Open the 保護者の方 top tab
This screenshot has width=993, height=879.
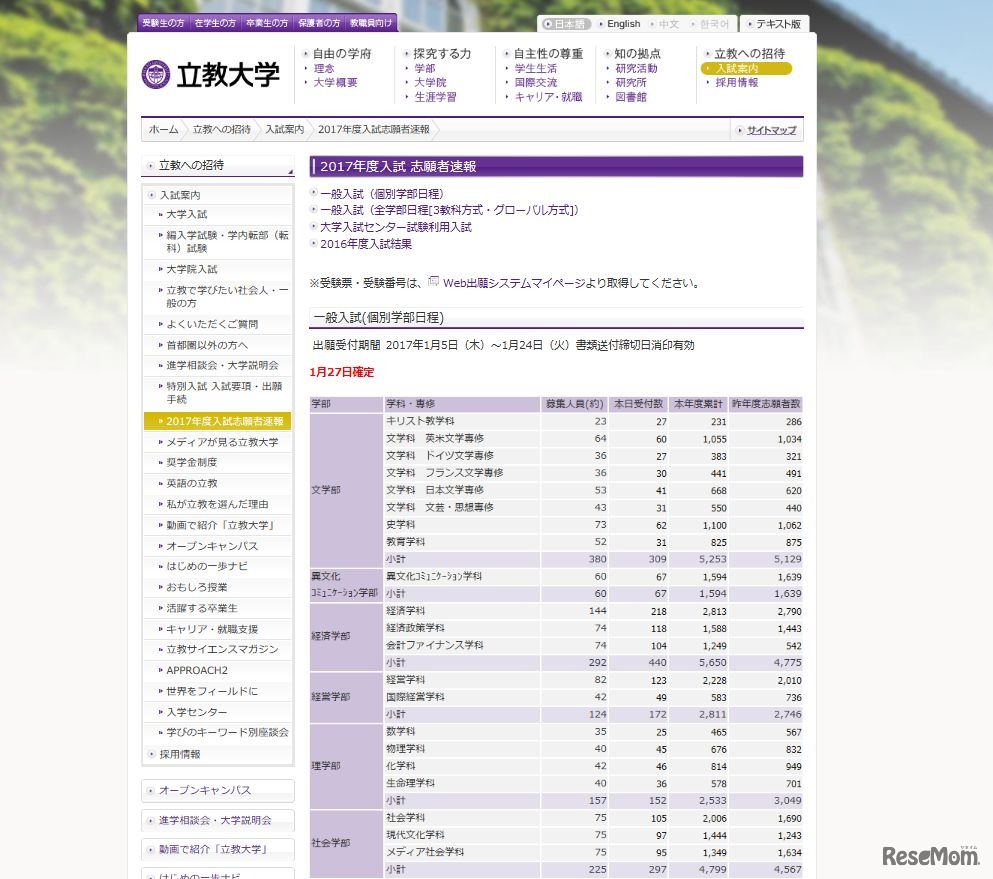point(320,22)
